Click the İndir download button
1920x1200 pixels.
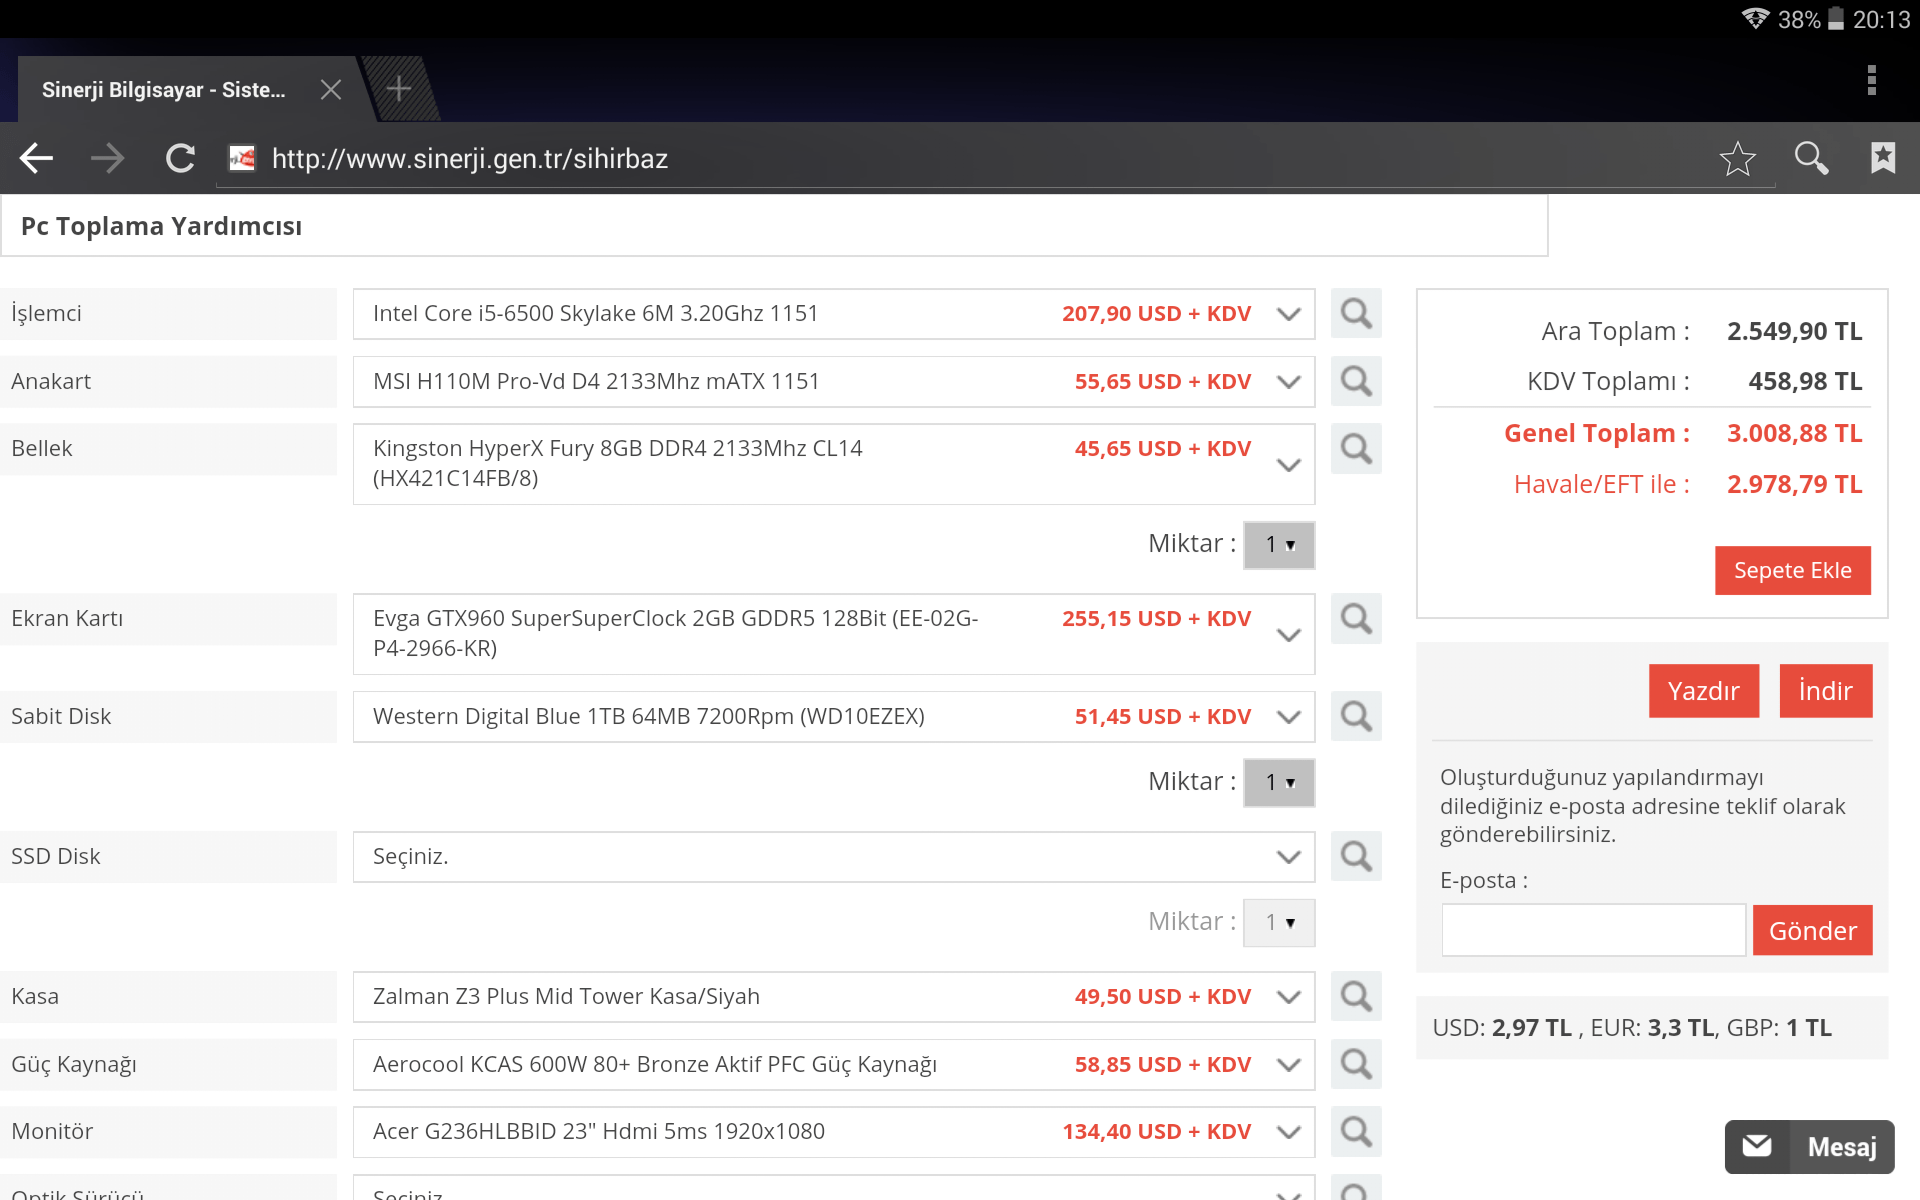pyautogui.click(x=1825, y=690)
